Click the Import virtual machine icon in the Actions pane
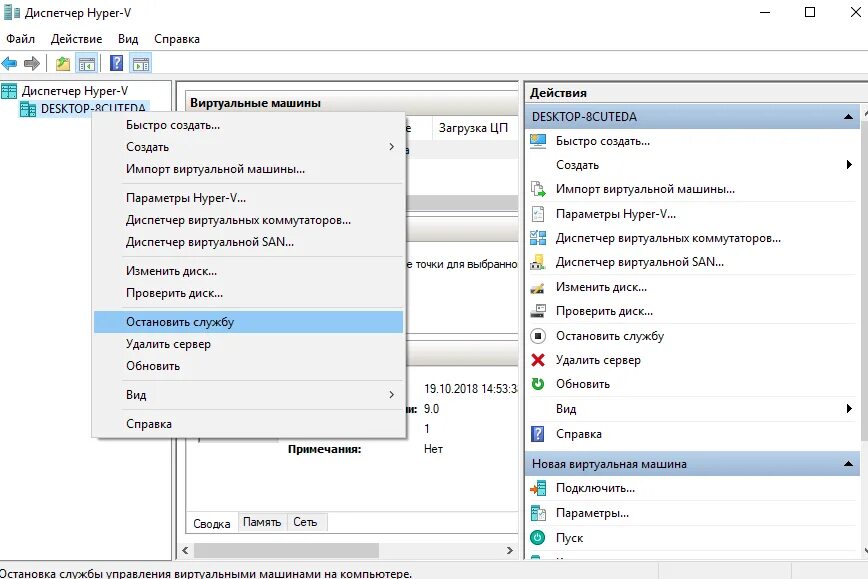 tap(538, 189)
